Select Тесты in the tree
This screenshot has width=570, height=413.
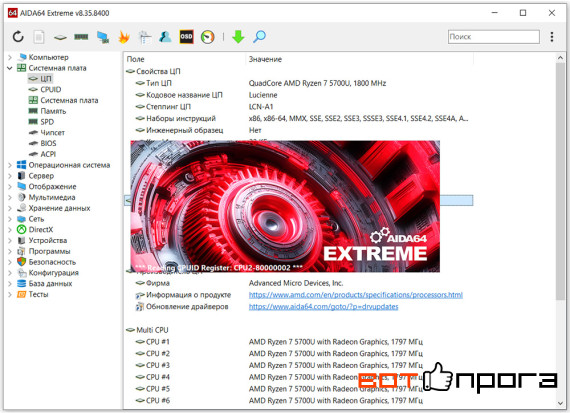coord(32,294)
